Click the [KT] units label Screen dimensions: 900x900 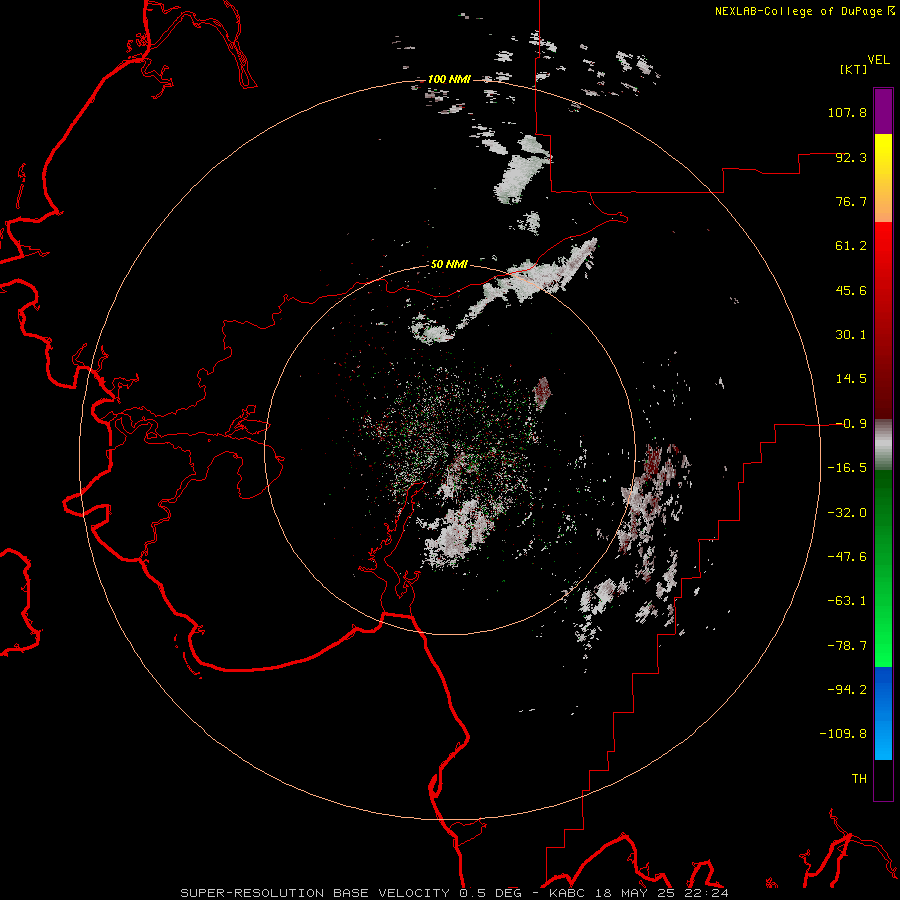point(854,69)
